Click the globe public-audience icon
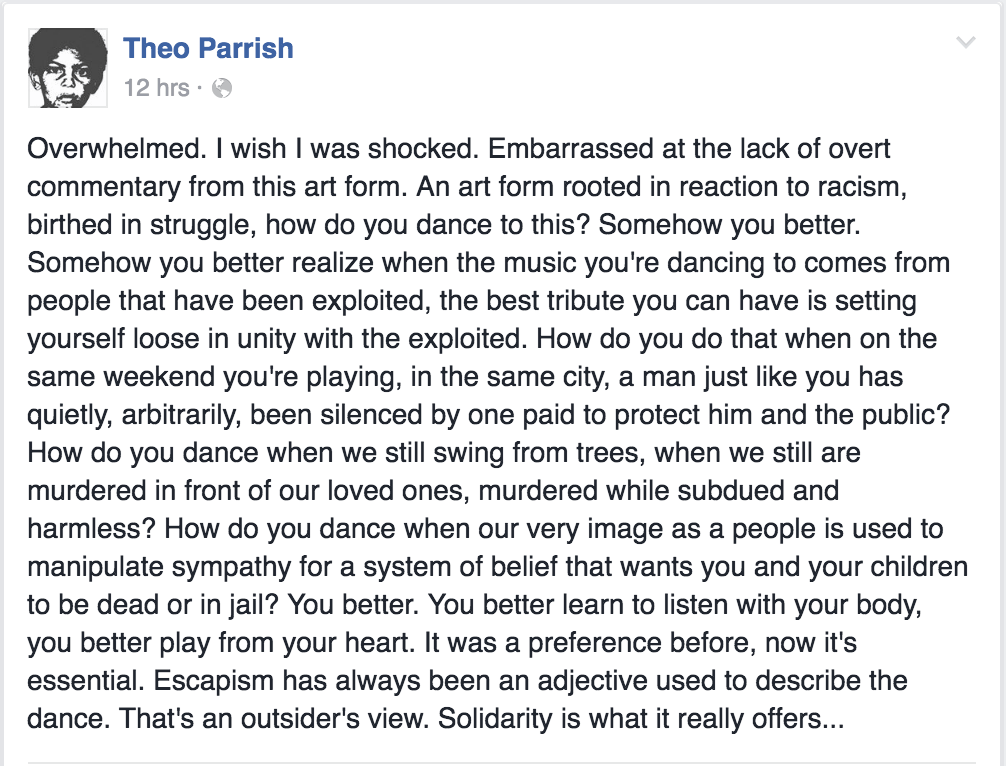1006x766 pixels. (221, 88)
